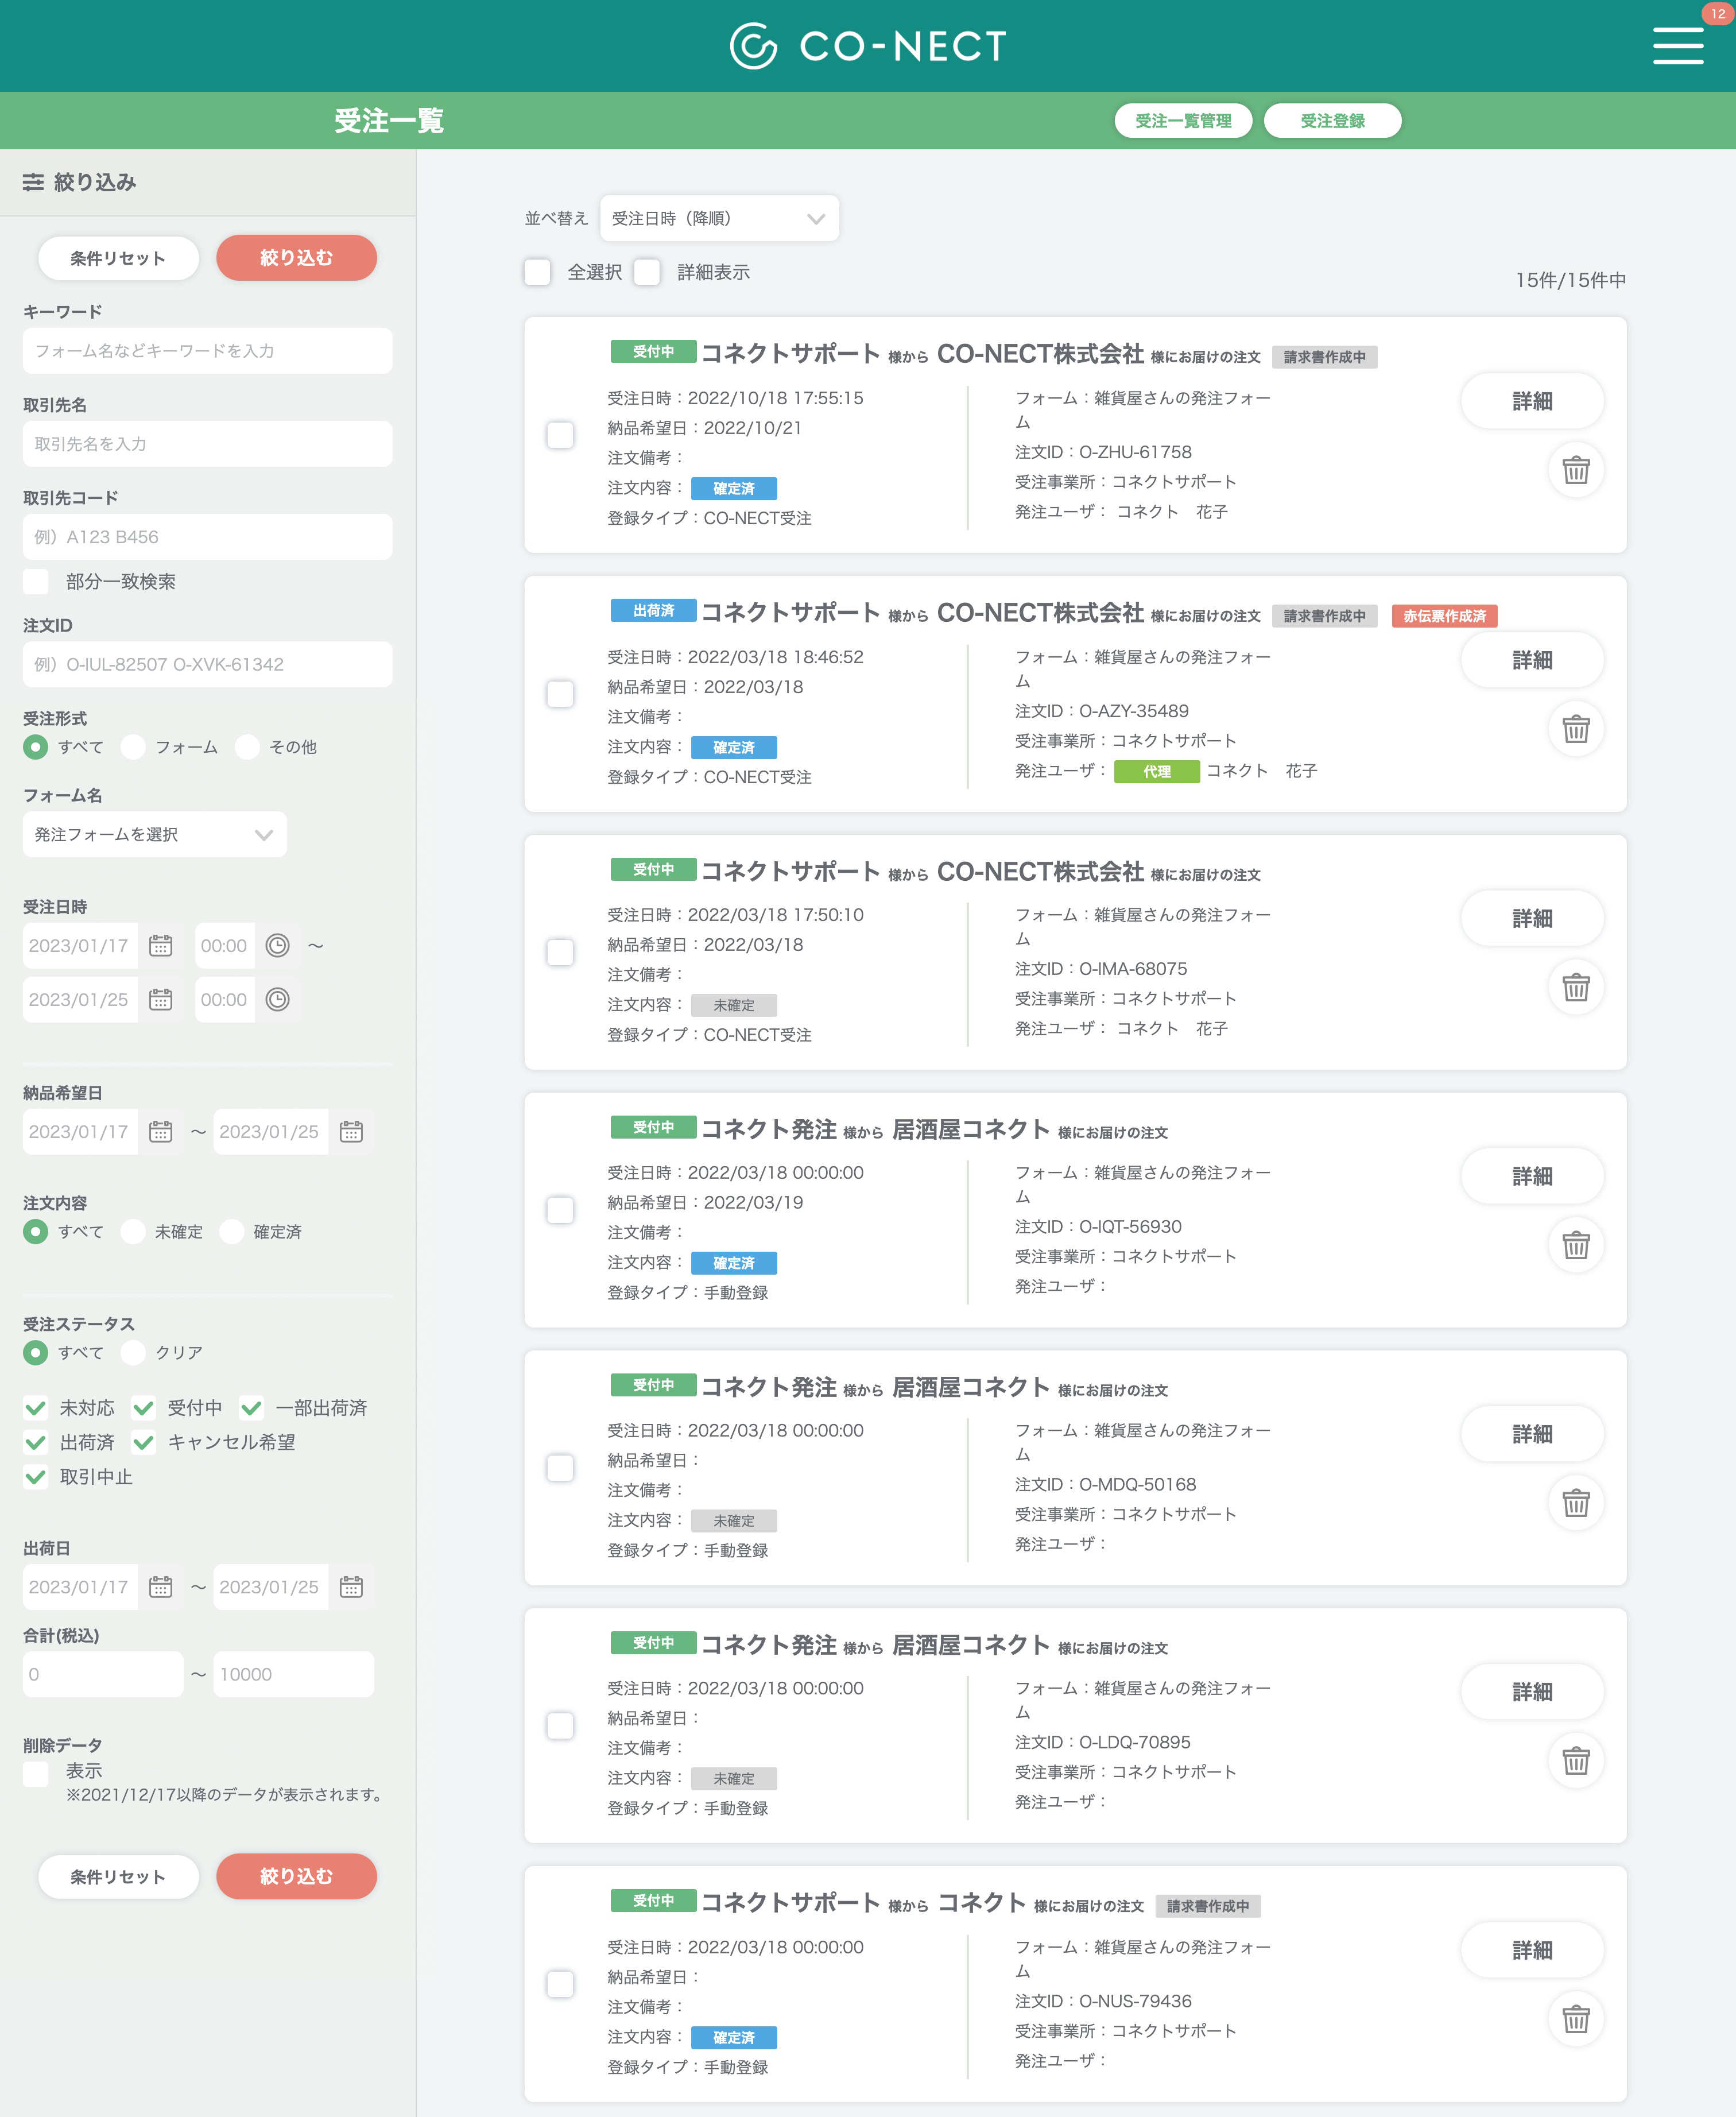Click the notification badge showing 12
The width and height of the screenshot is (1736, 2117).
1718,14
